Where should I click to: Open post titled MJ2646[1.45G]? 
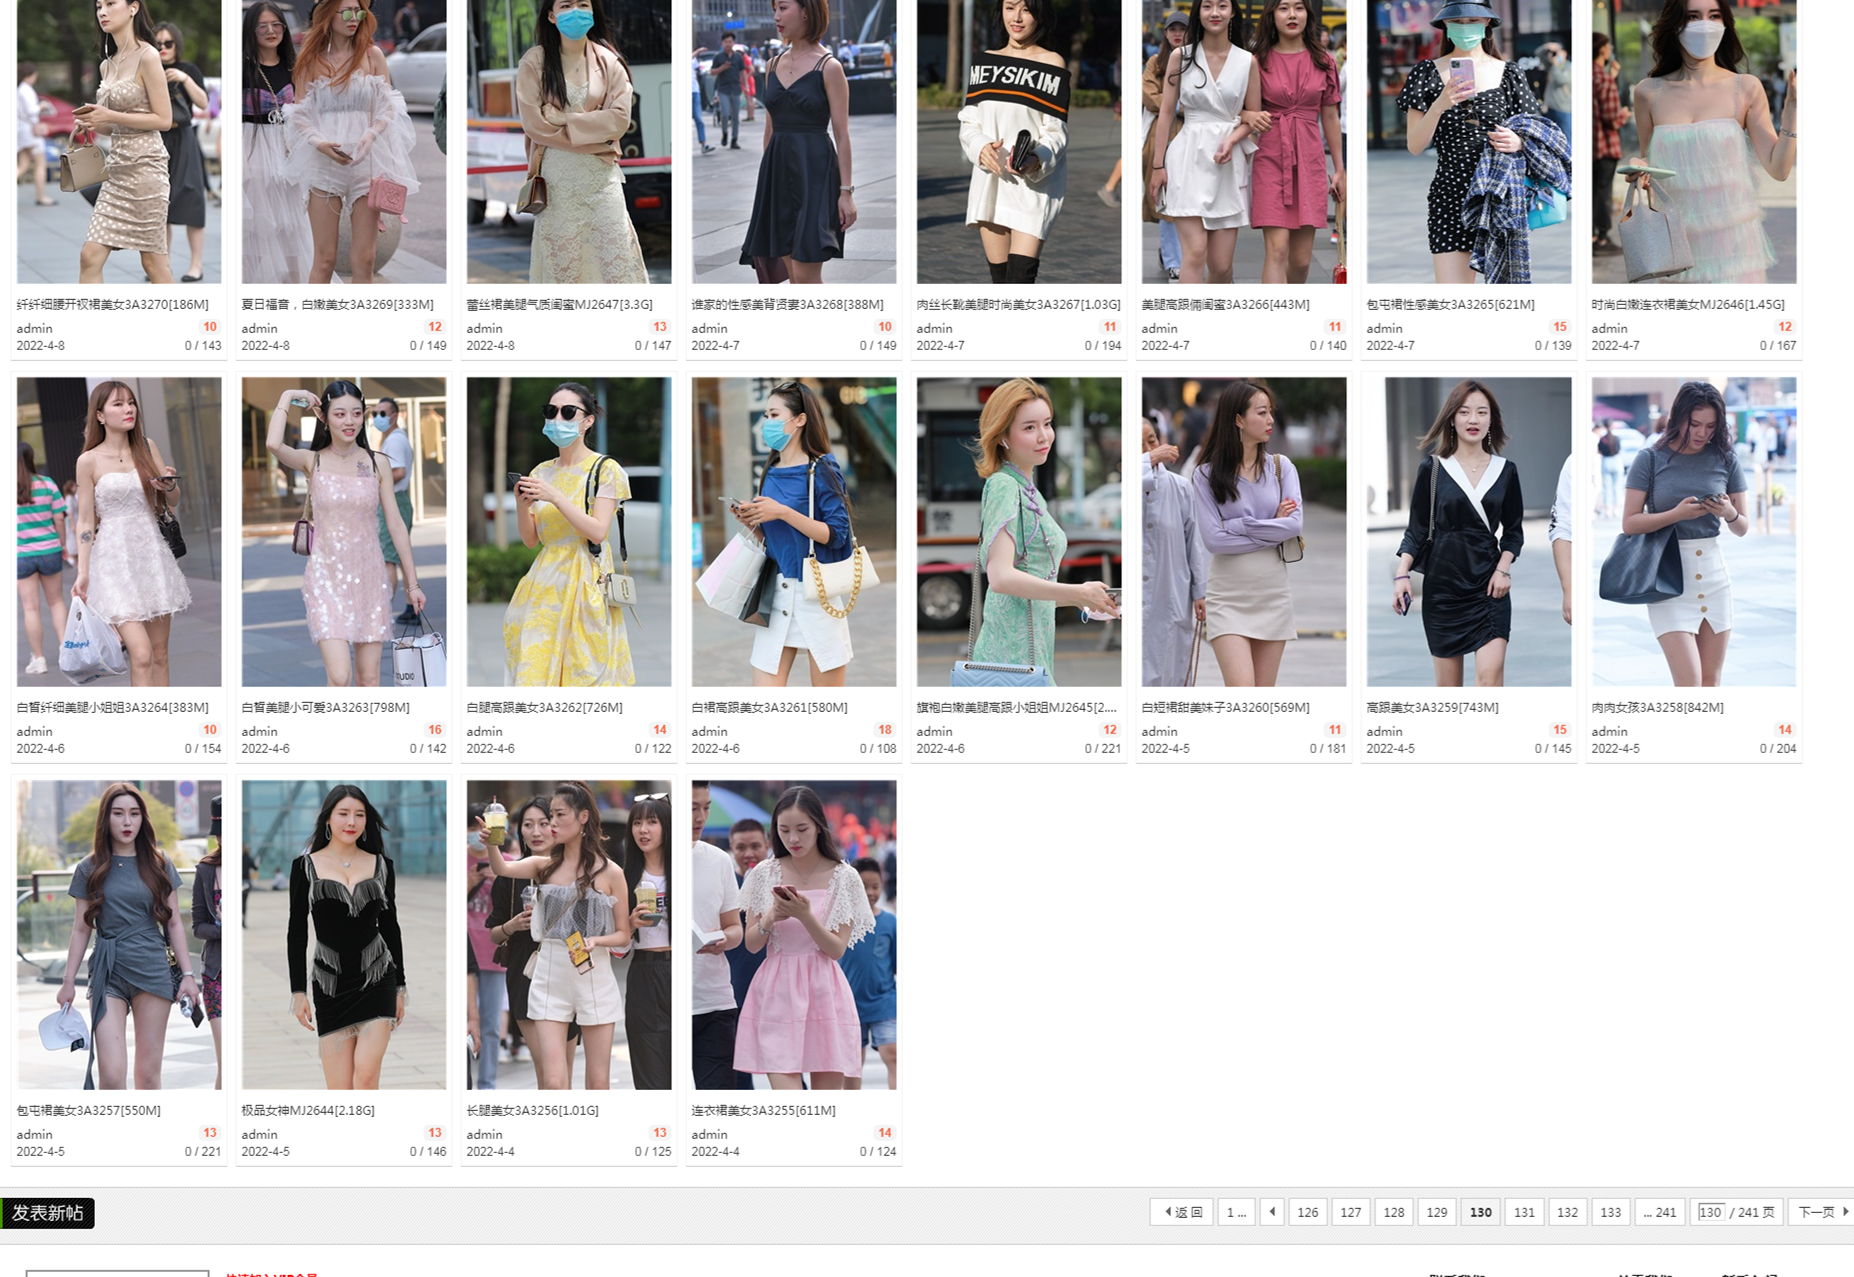tap(1688, 304)
